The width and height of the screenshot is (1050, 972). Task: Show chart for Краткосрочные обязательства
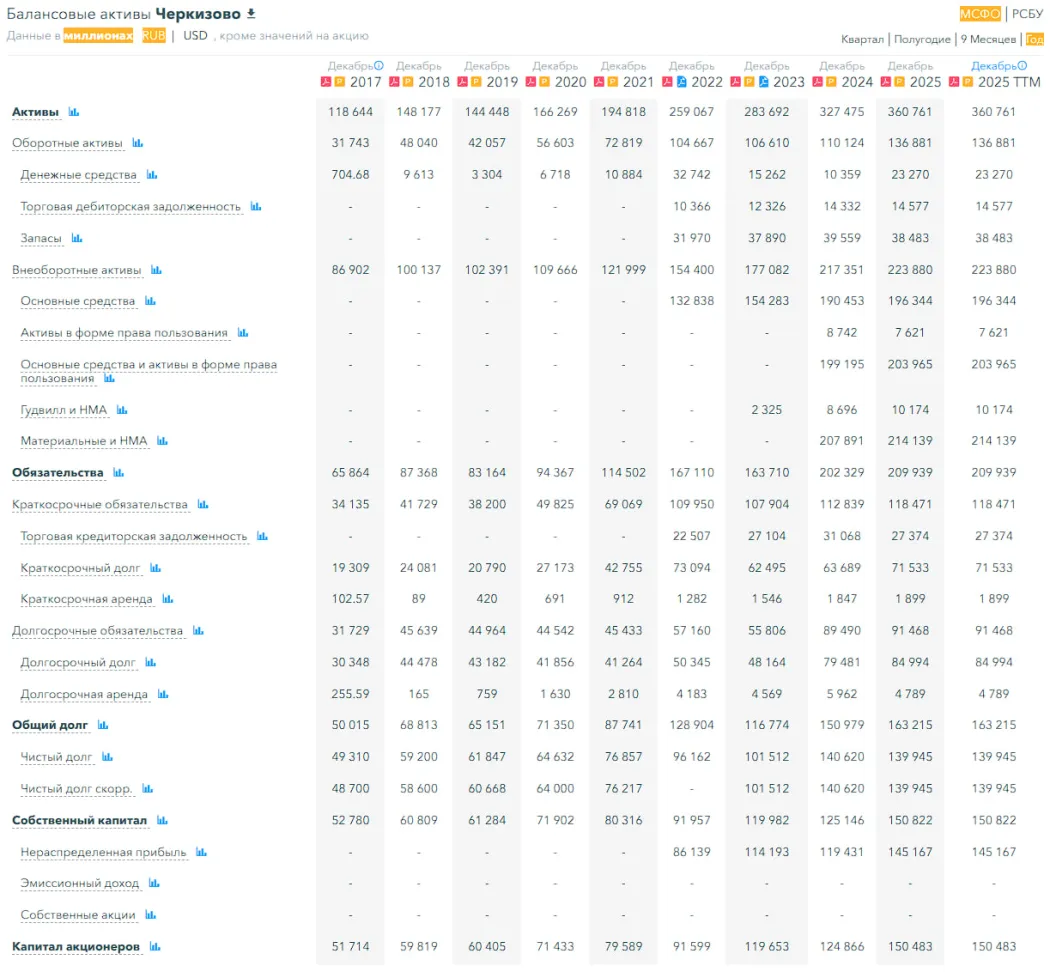click(203, 504)
